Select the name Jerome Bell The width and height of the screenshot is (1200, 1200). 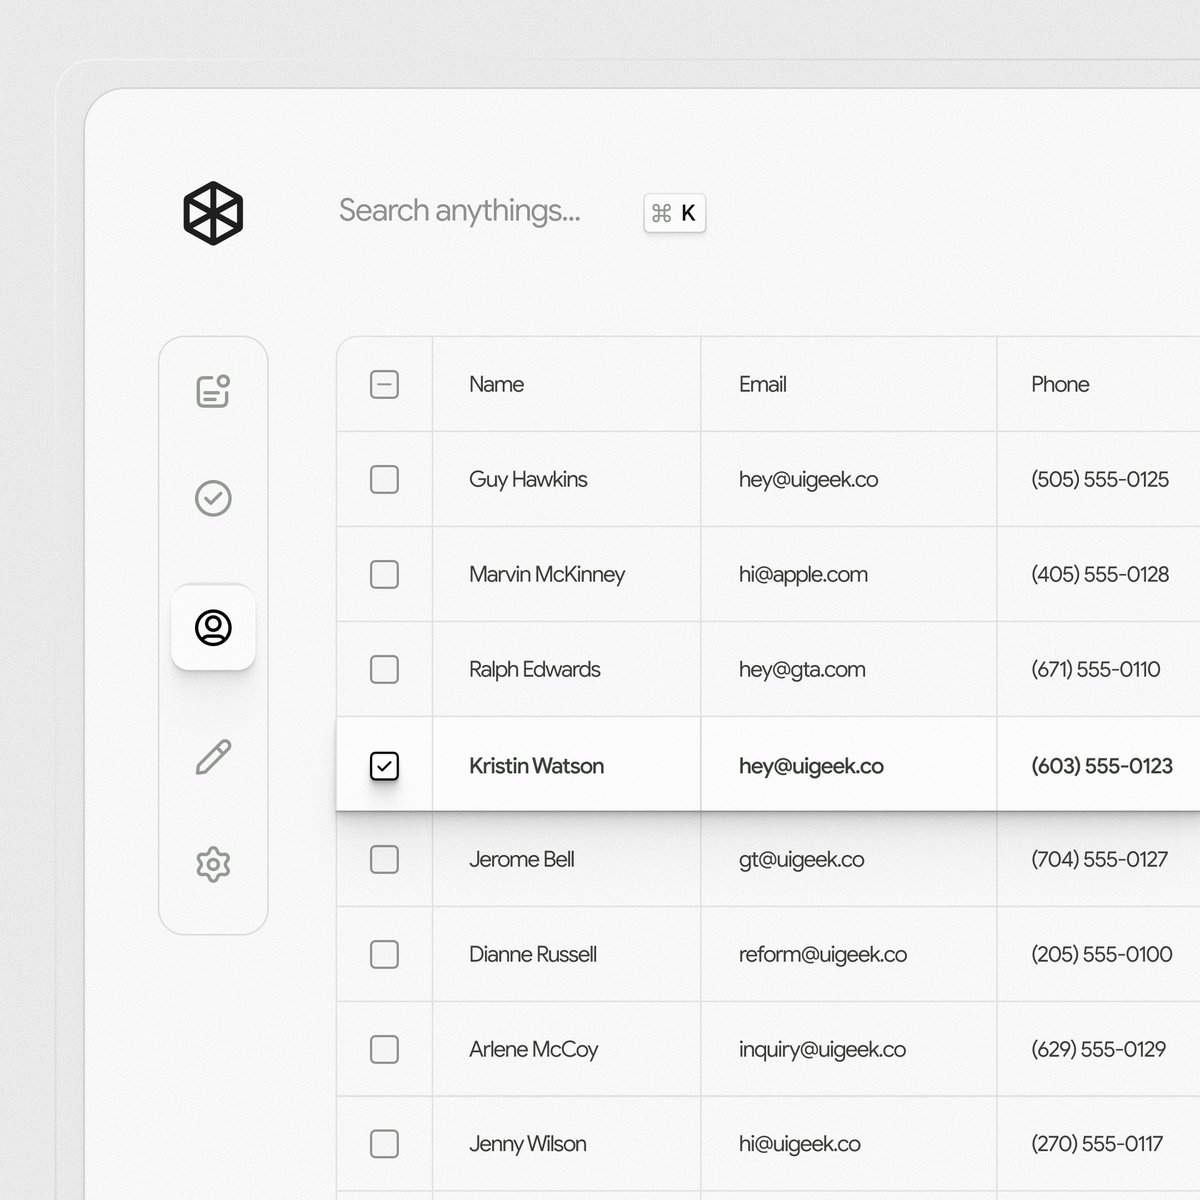coord(522,859)
